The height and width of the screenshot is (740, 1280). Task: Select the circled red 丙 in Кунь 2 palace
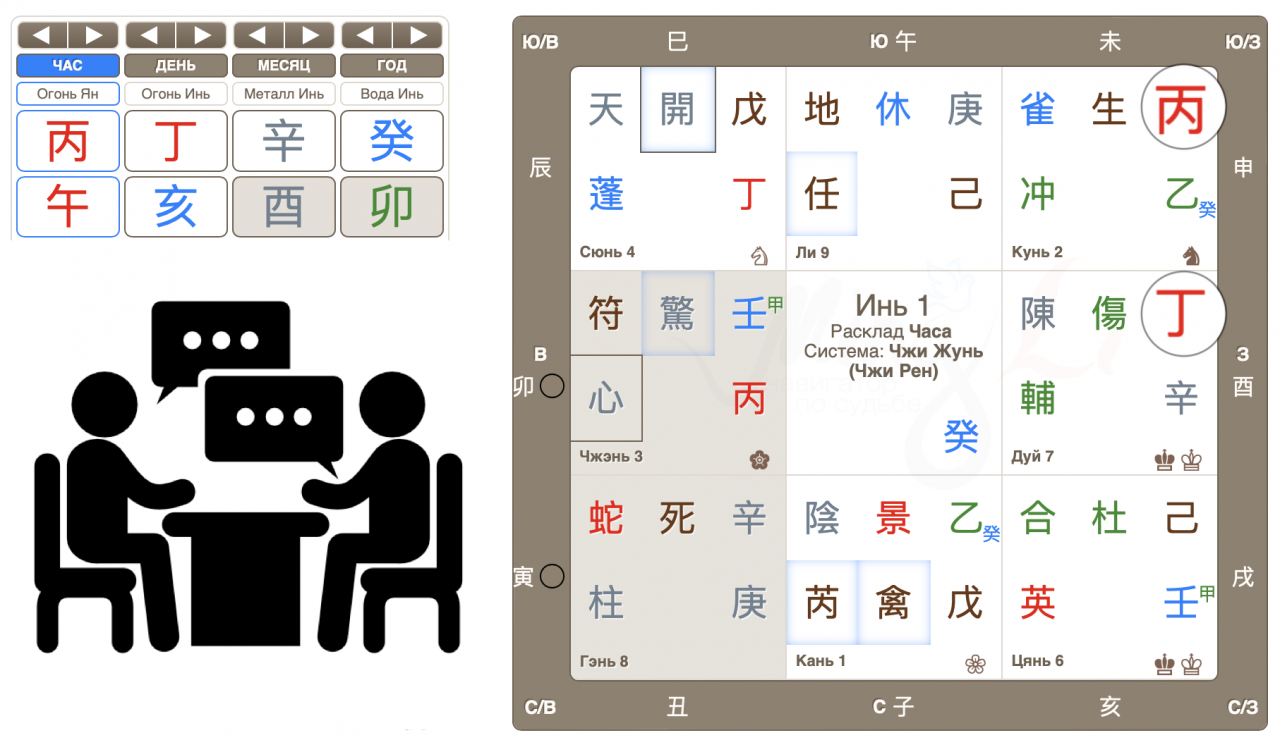[1180, 109]
